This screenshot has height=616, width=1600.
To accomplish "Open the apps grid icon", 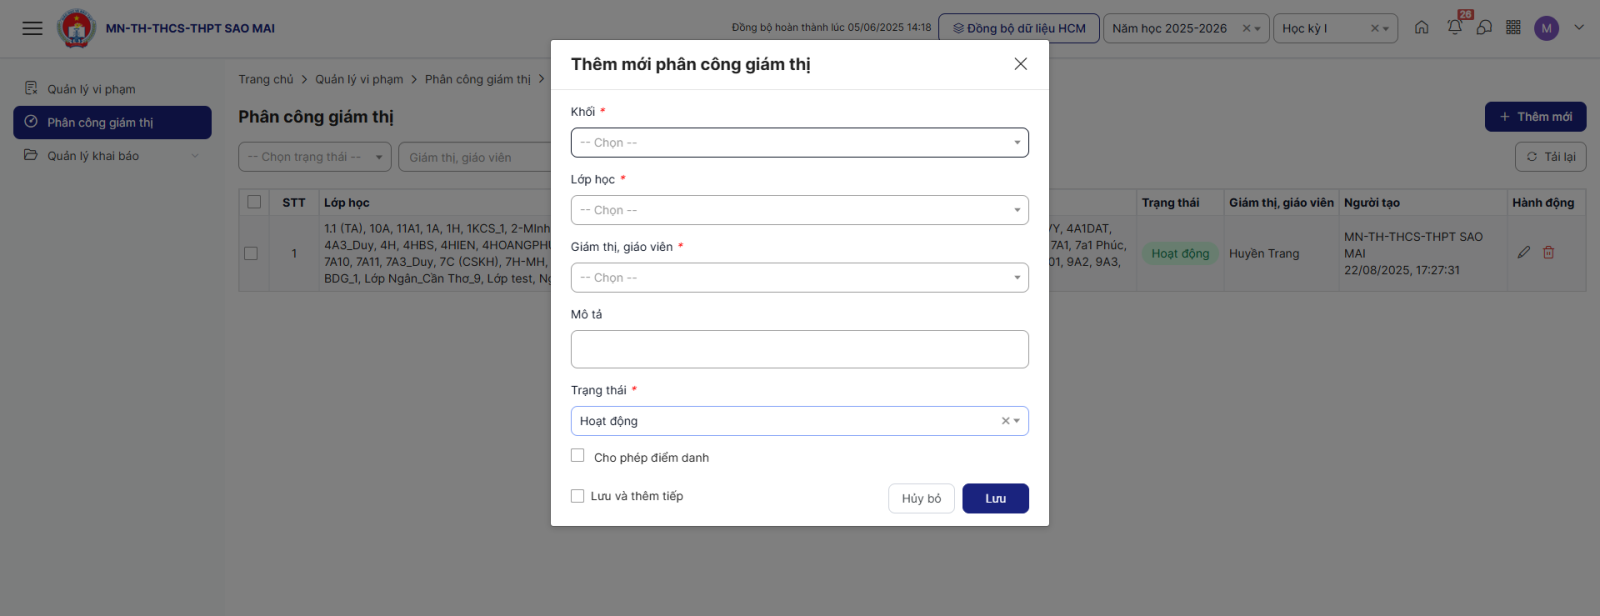I will 1513,28.
